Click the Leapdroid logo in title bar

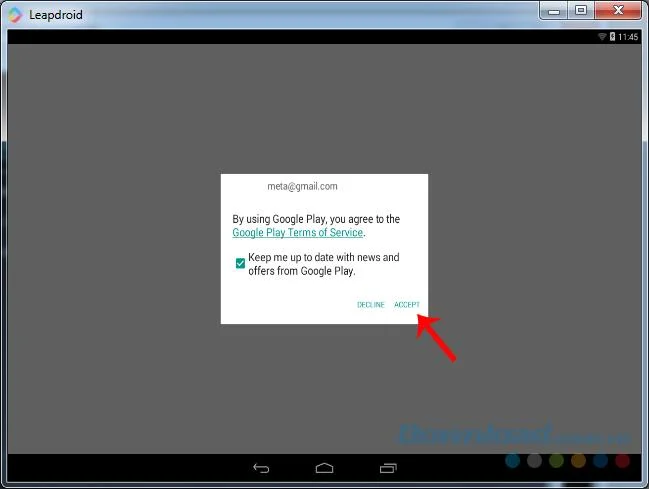pyautogui.click(x=15, y=15)
